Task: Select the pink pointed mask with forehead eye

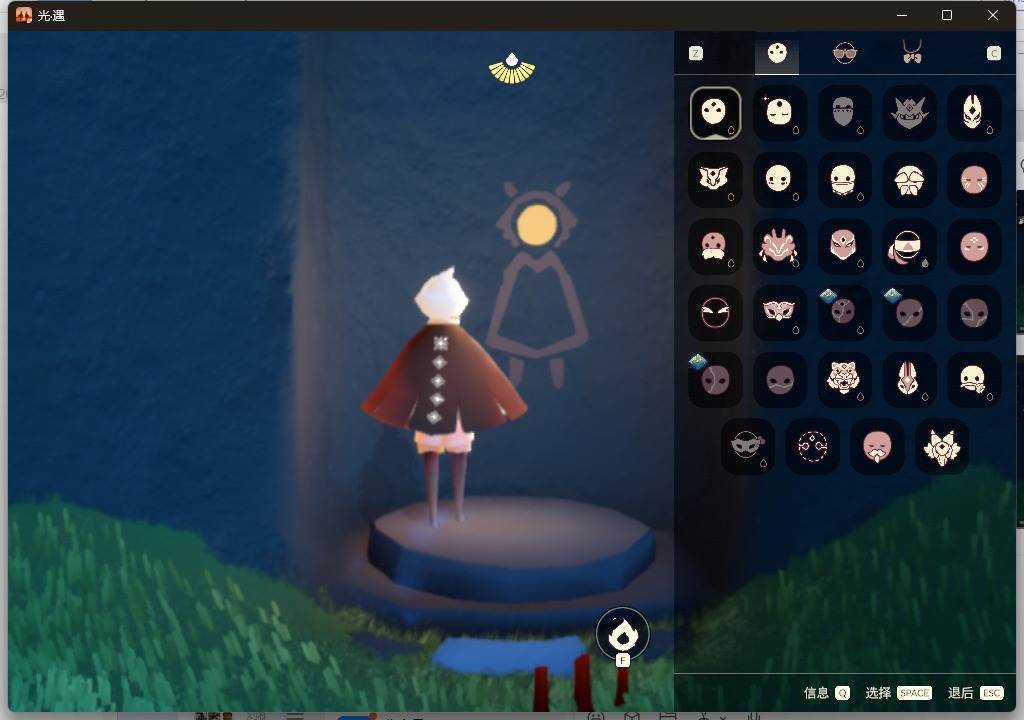Action: pos(844,246)
